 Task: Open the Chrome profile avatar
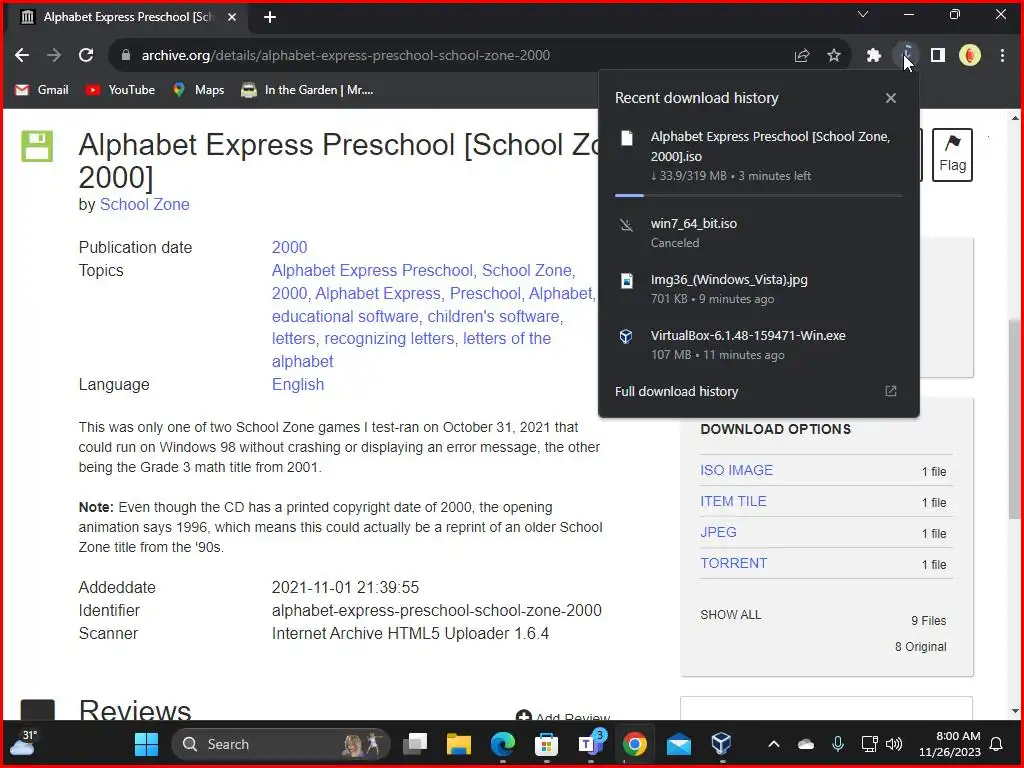point(970,56)
